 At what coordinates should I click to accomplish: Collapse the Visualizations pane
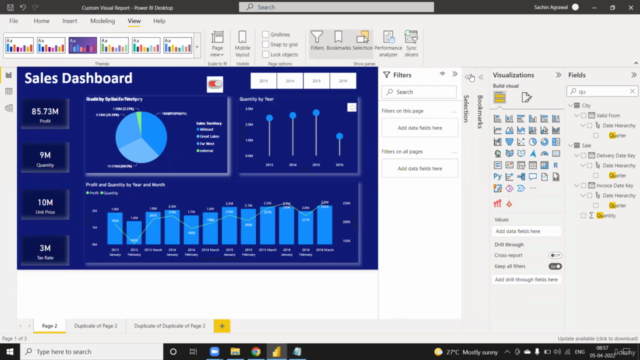(x=558, y=75)
